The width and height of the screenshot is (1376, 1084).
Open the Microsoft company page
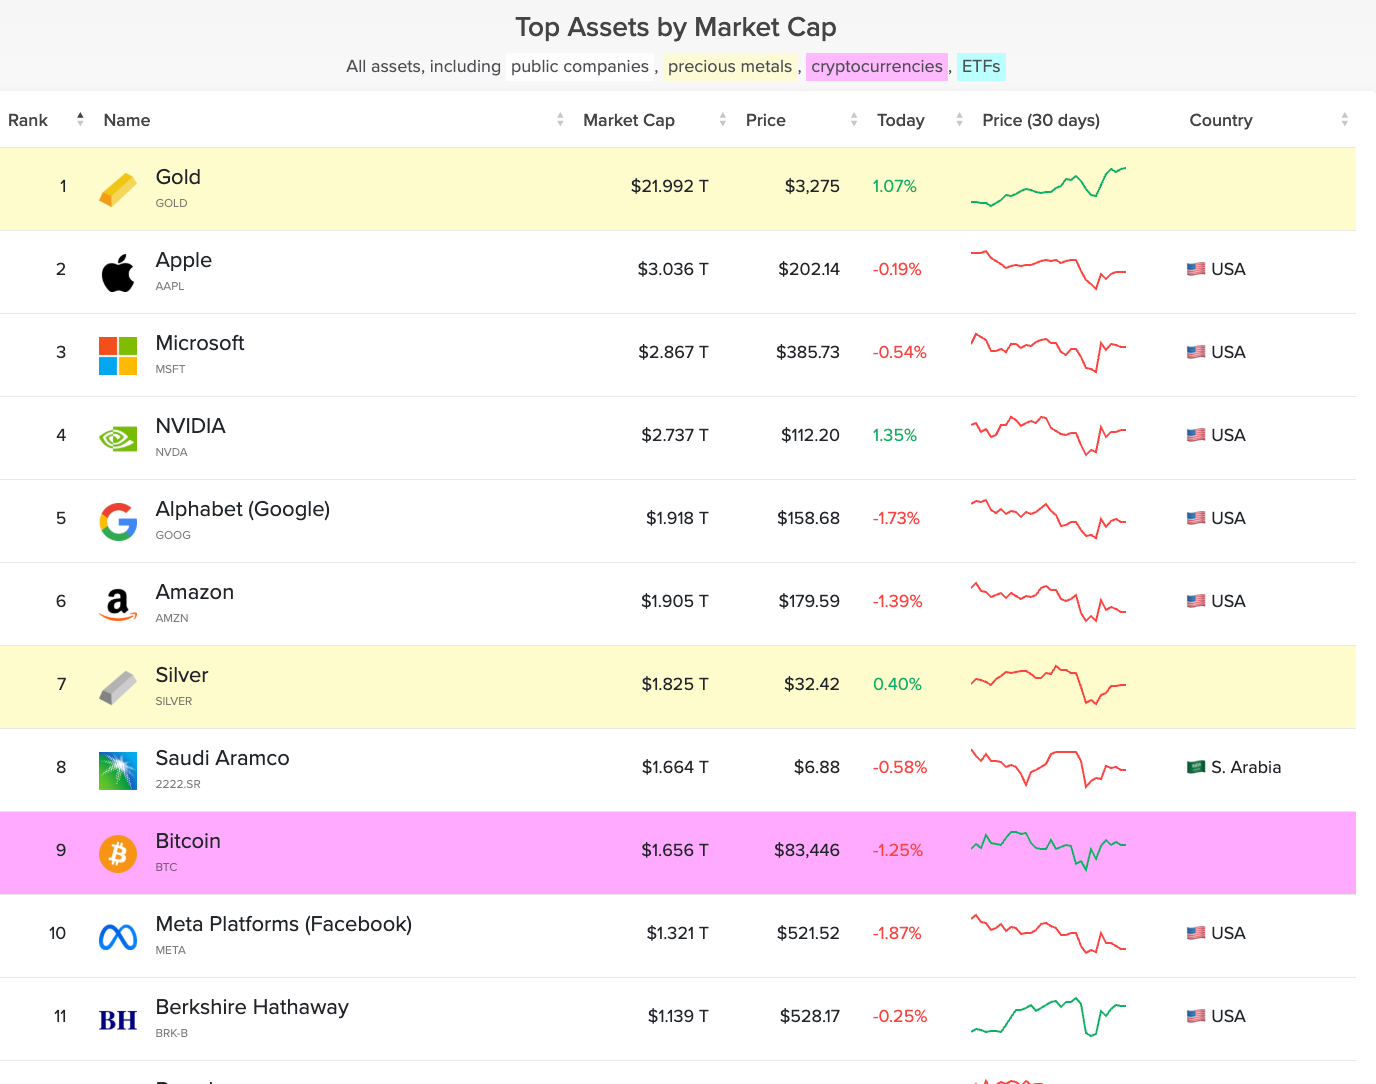pos(200,343)
